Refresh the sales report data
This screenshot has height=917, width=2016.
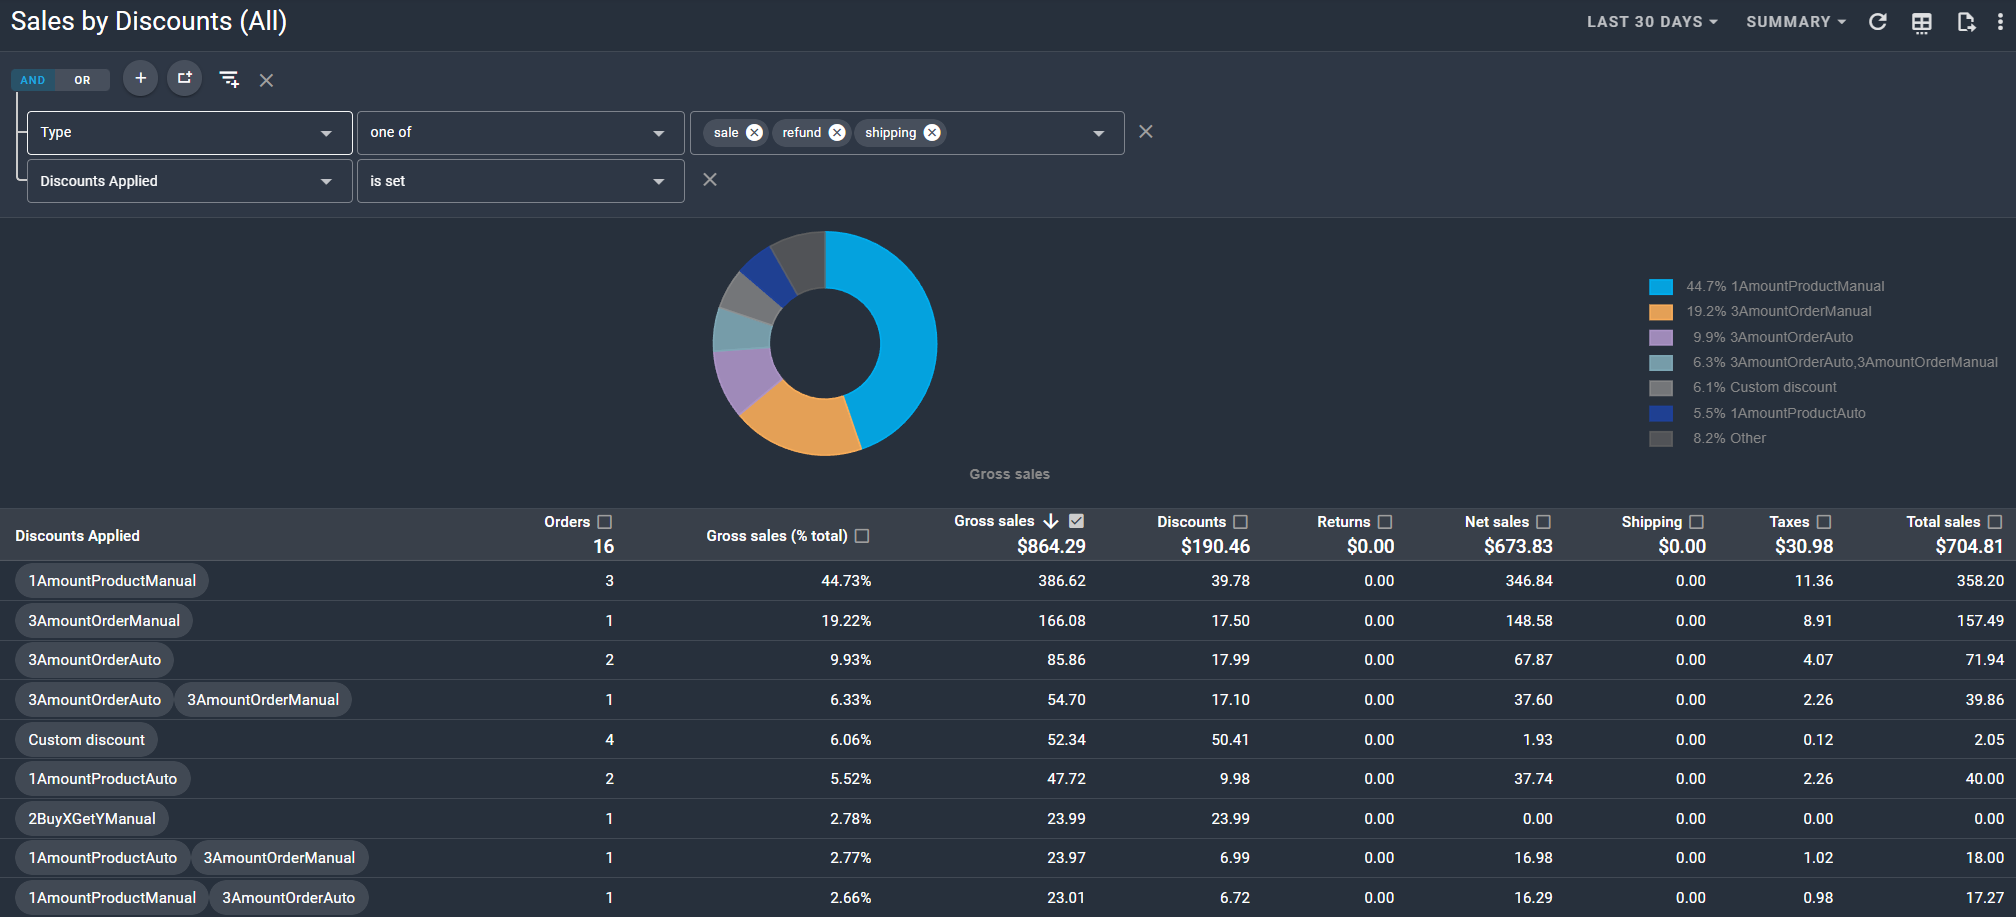[x=1877, y=22]
